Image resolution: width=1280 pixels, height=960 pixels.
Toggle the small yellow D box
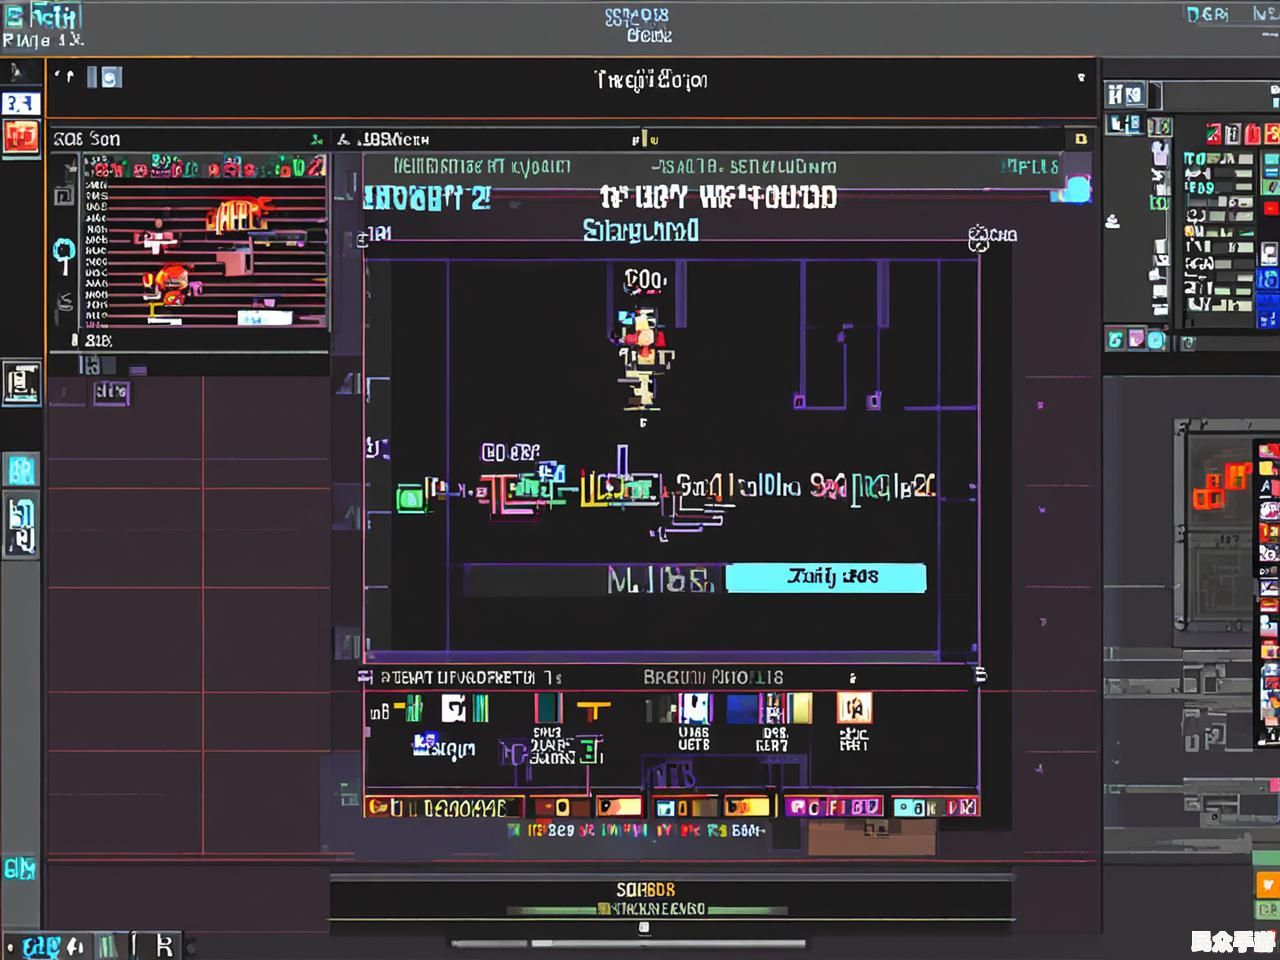pyautogui.click(x=1080, y=139)
